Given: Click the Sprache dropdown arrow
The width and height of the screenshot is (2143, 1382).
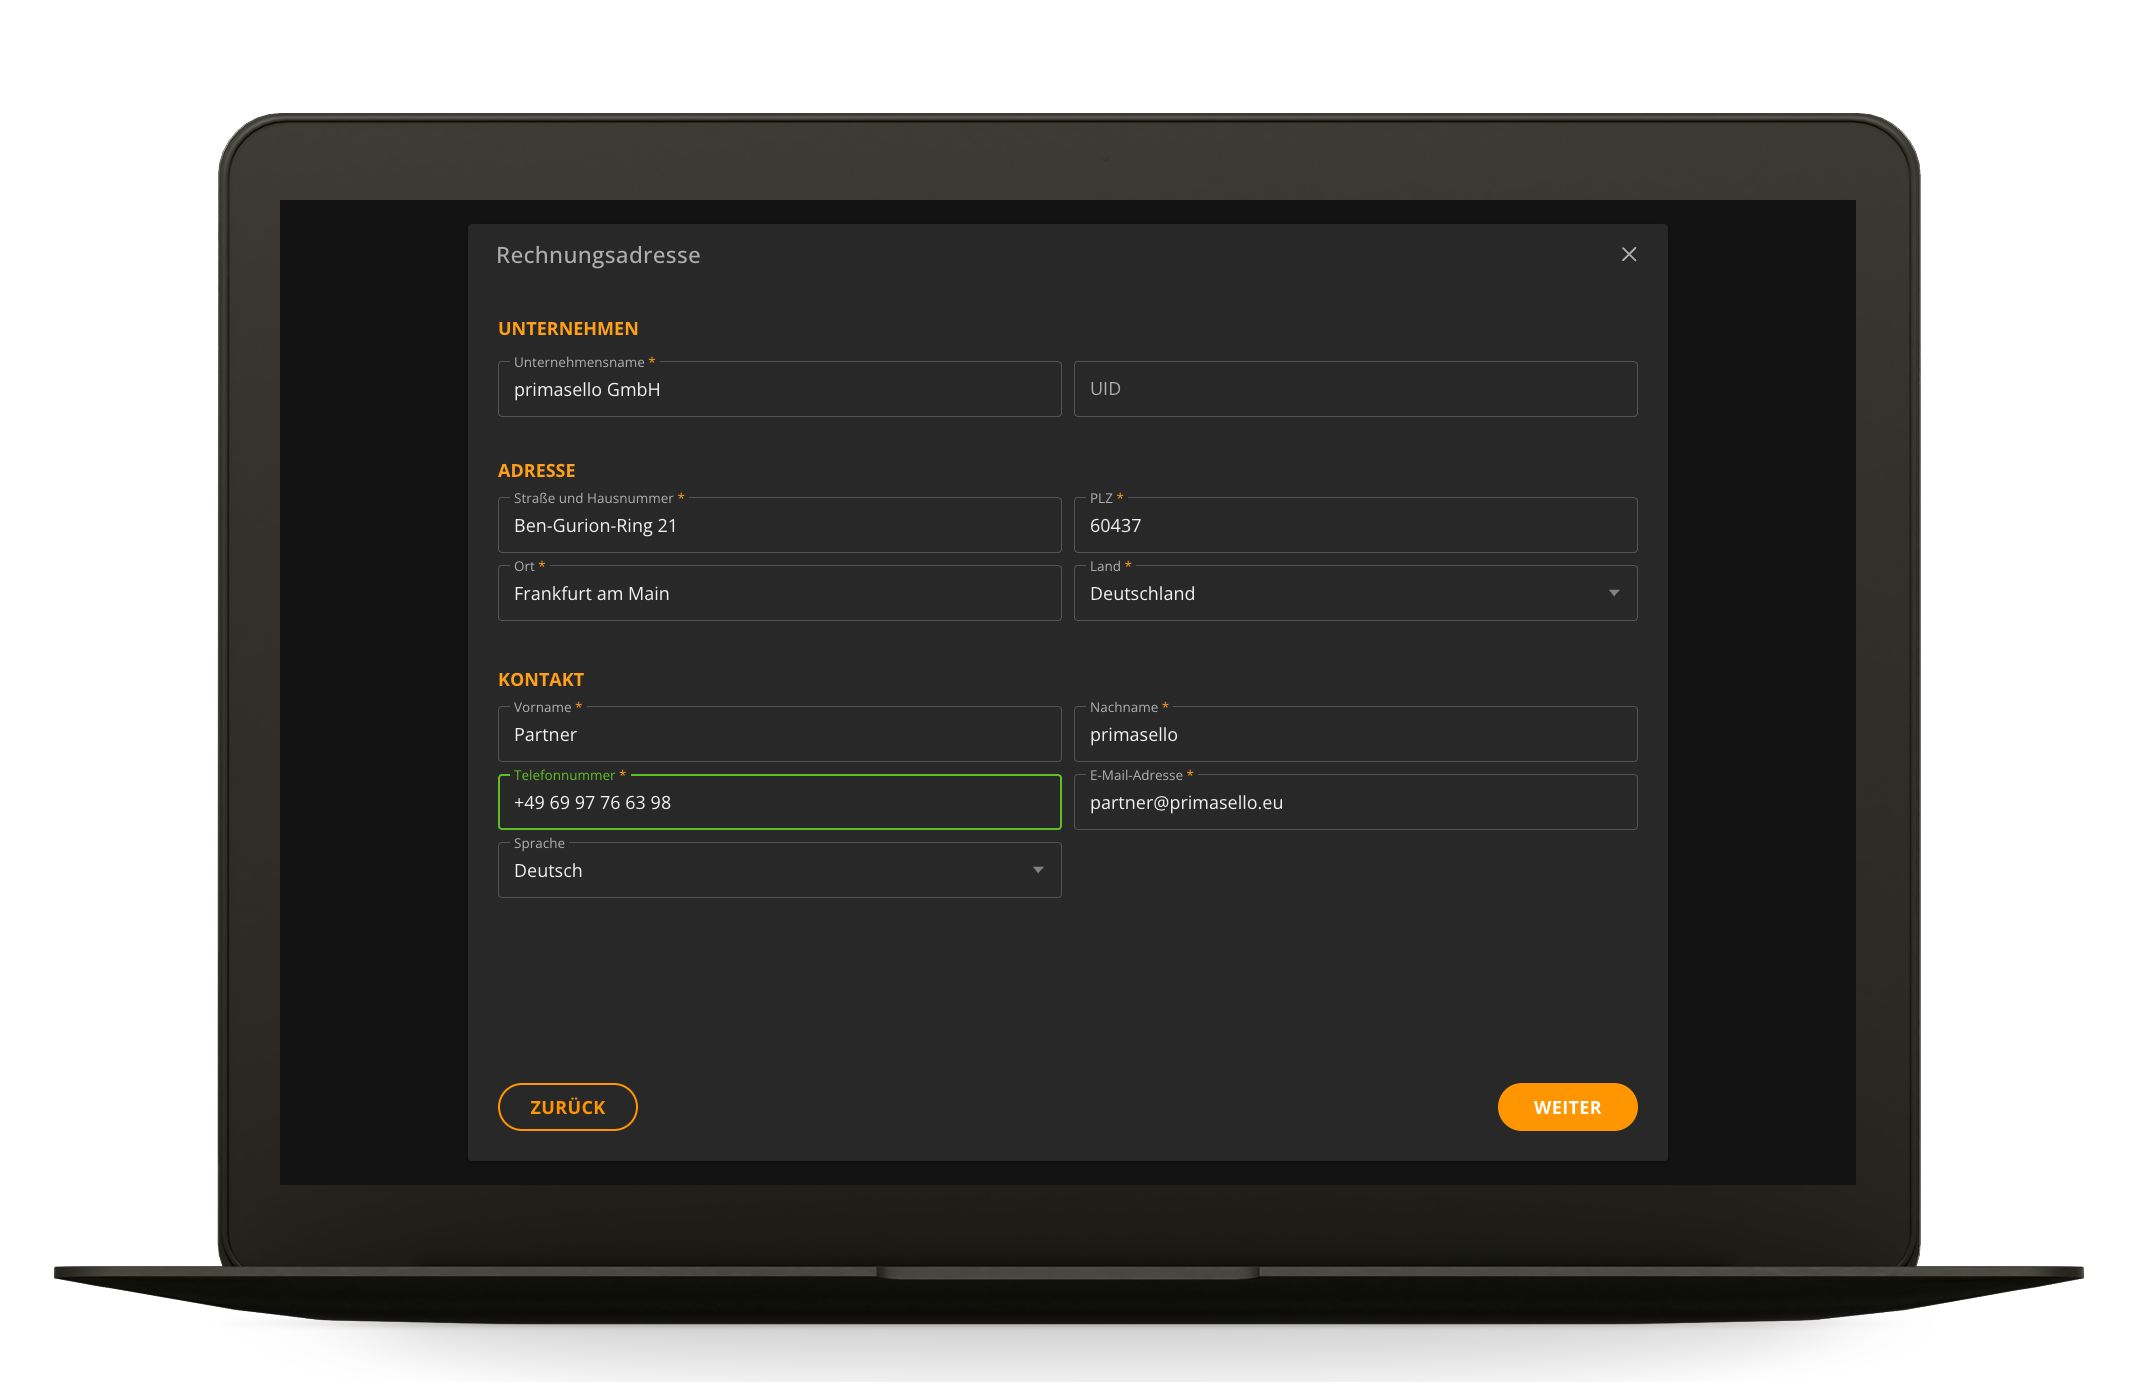Looking at the screenshot, I should pos(1037,870).
